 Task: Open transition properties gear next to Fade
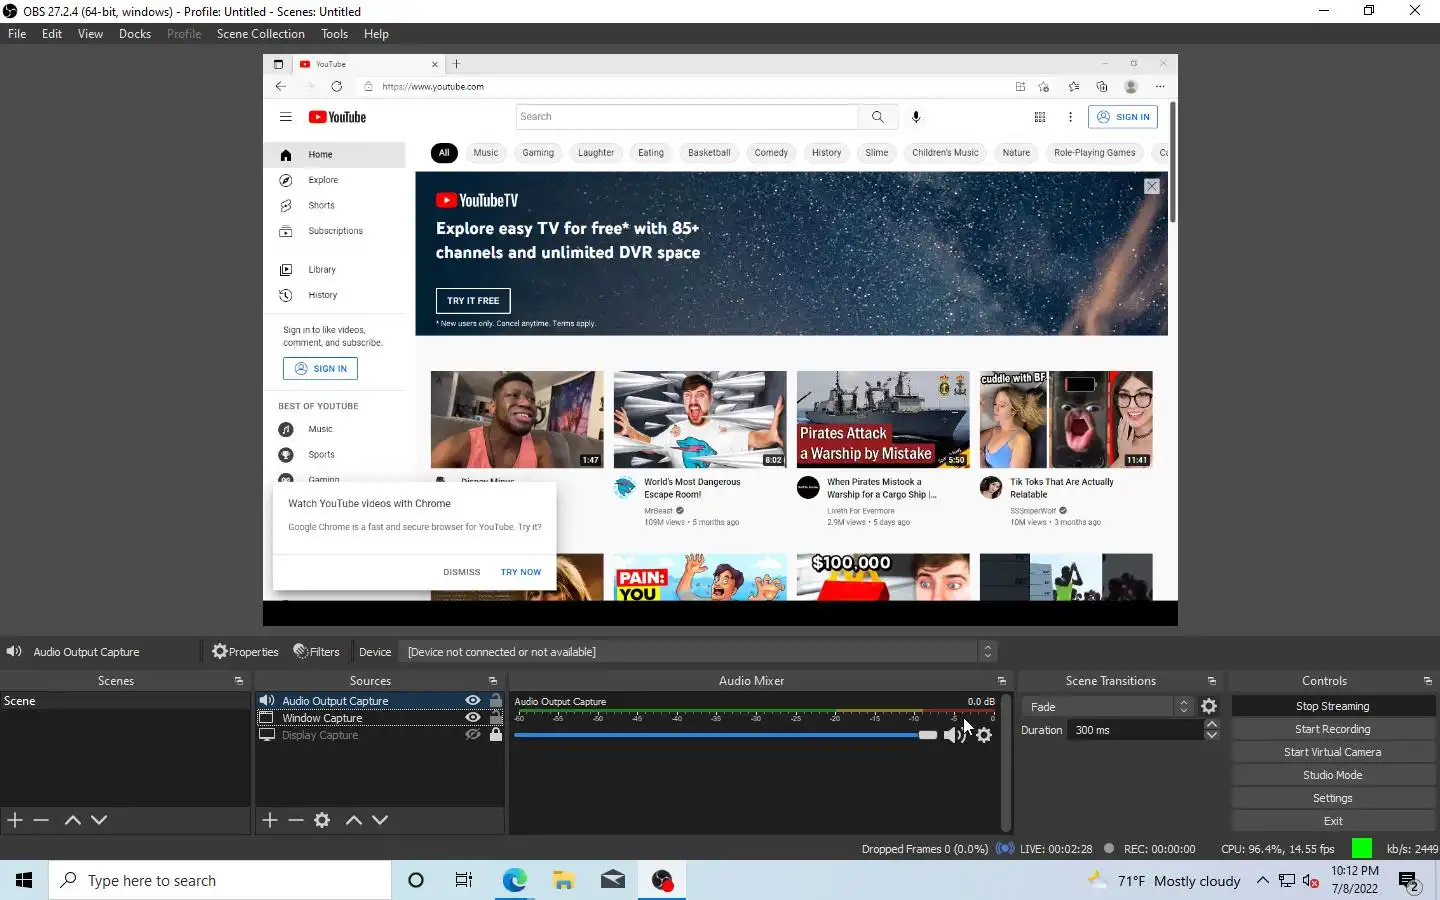tap(1209, 706)
